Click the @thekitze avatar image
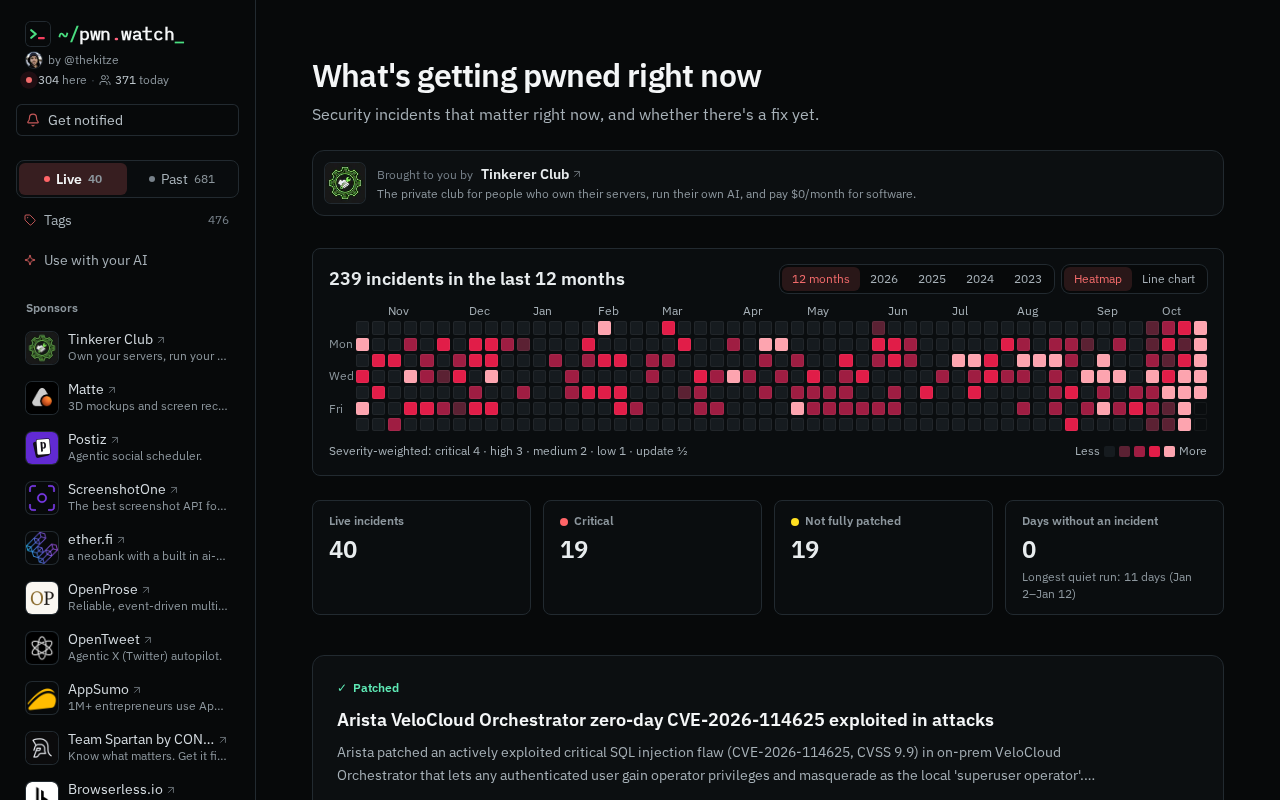 [34, 60]
